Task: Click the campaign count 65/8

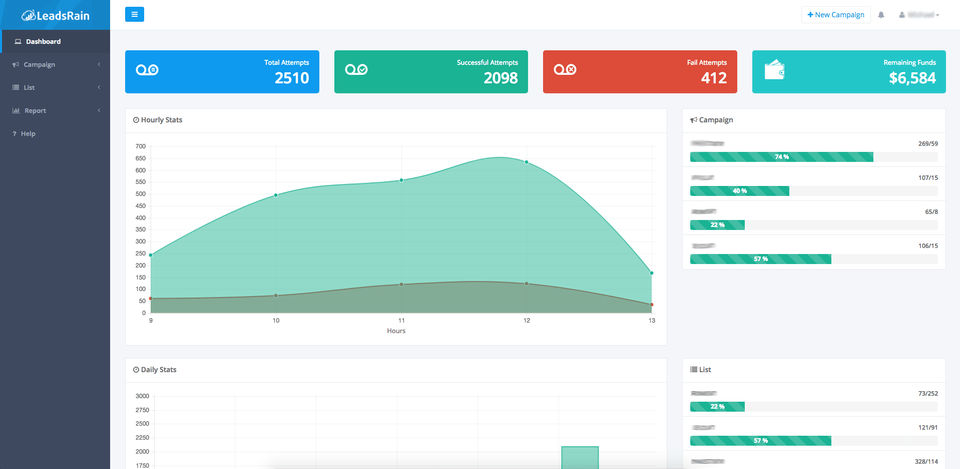Action: (x=931, y=212)
